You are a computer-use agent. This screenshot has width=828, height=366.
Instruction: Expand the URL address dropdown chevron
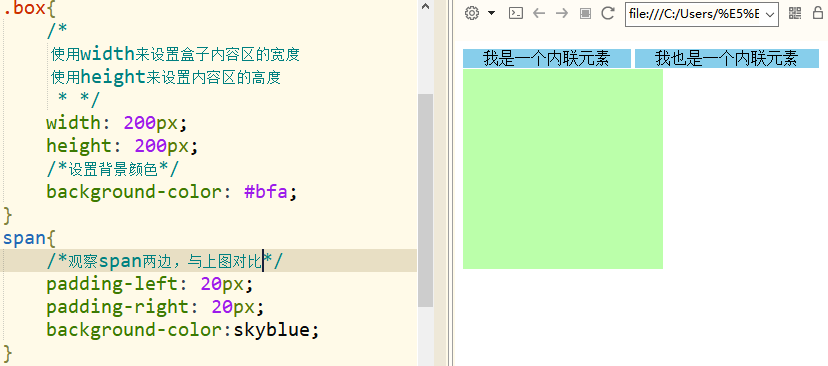770,15
